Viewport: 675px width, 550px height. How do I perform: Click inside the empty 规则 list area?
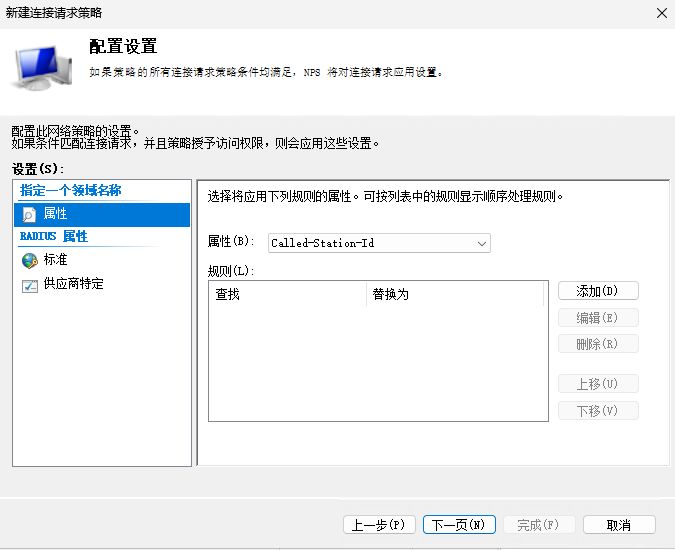tap(377, 362)
